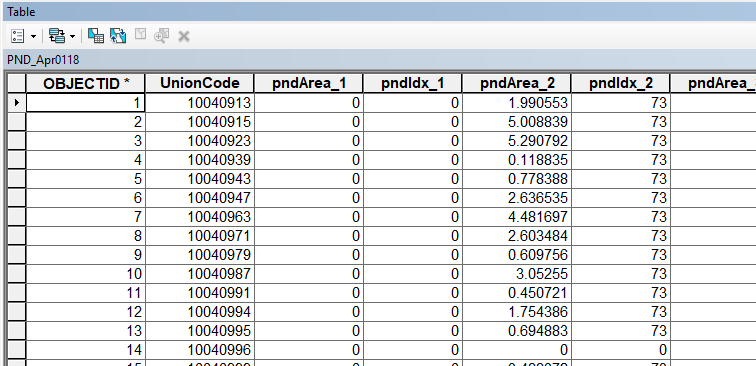The width and height of the screenshot is (756, 366).
Task: Click the pndArea_1 column header
Action: (309, 83)
